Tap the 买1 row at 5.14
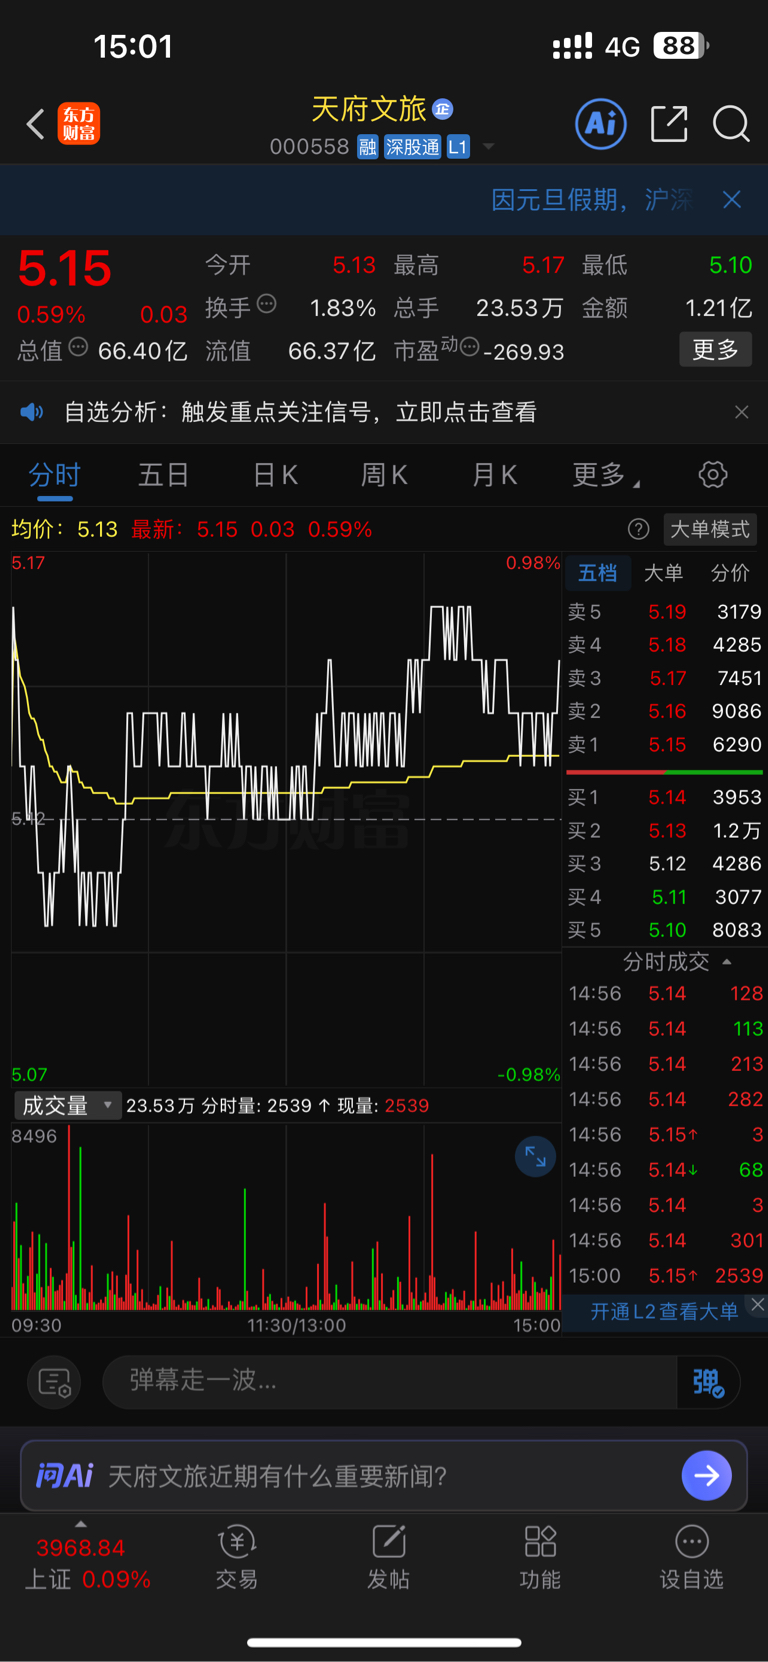 click(665, 797)
